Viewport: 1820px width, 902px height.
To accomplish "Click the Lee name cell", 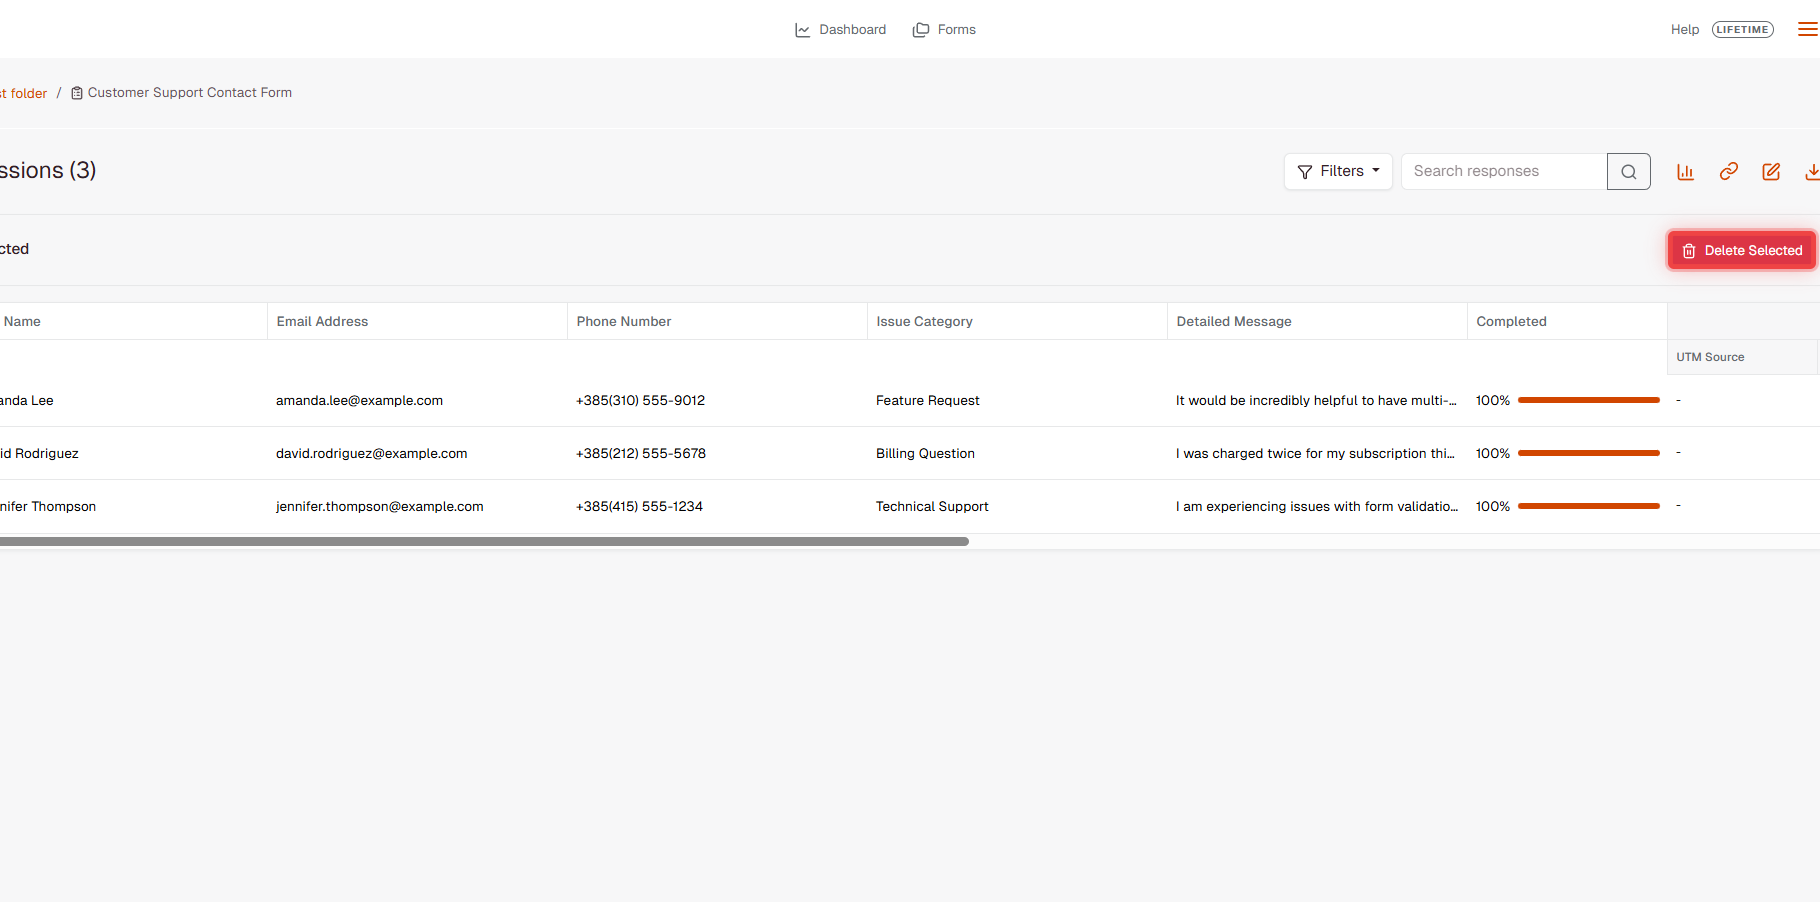I will 27,401.
